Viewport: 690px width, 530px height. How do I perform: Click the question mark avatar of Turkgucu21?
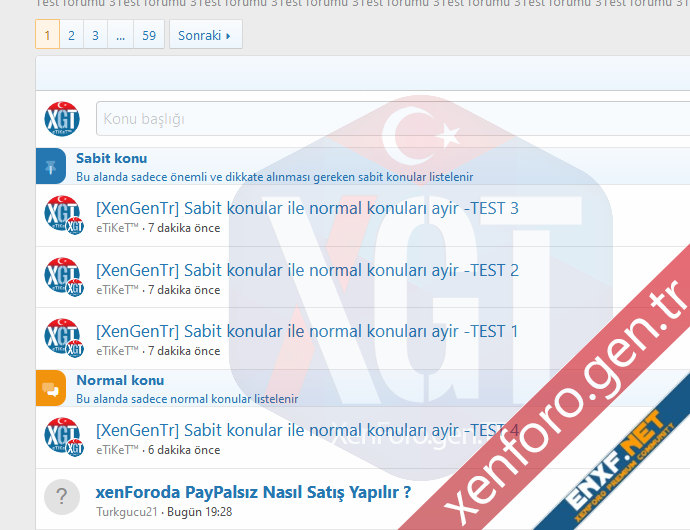click(x=62, y=497)
